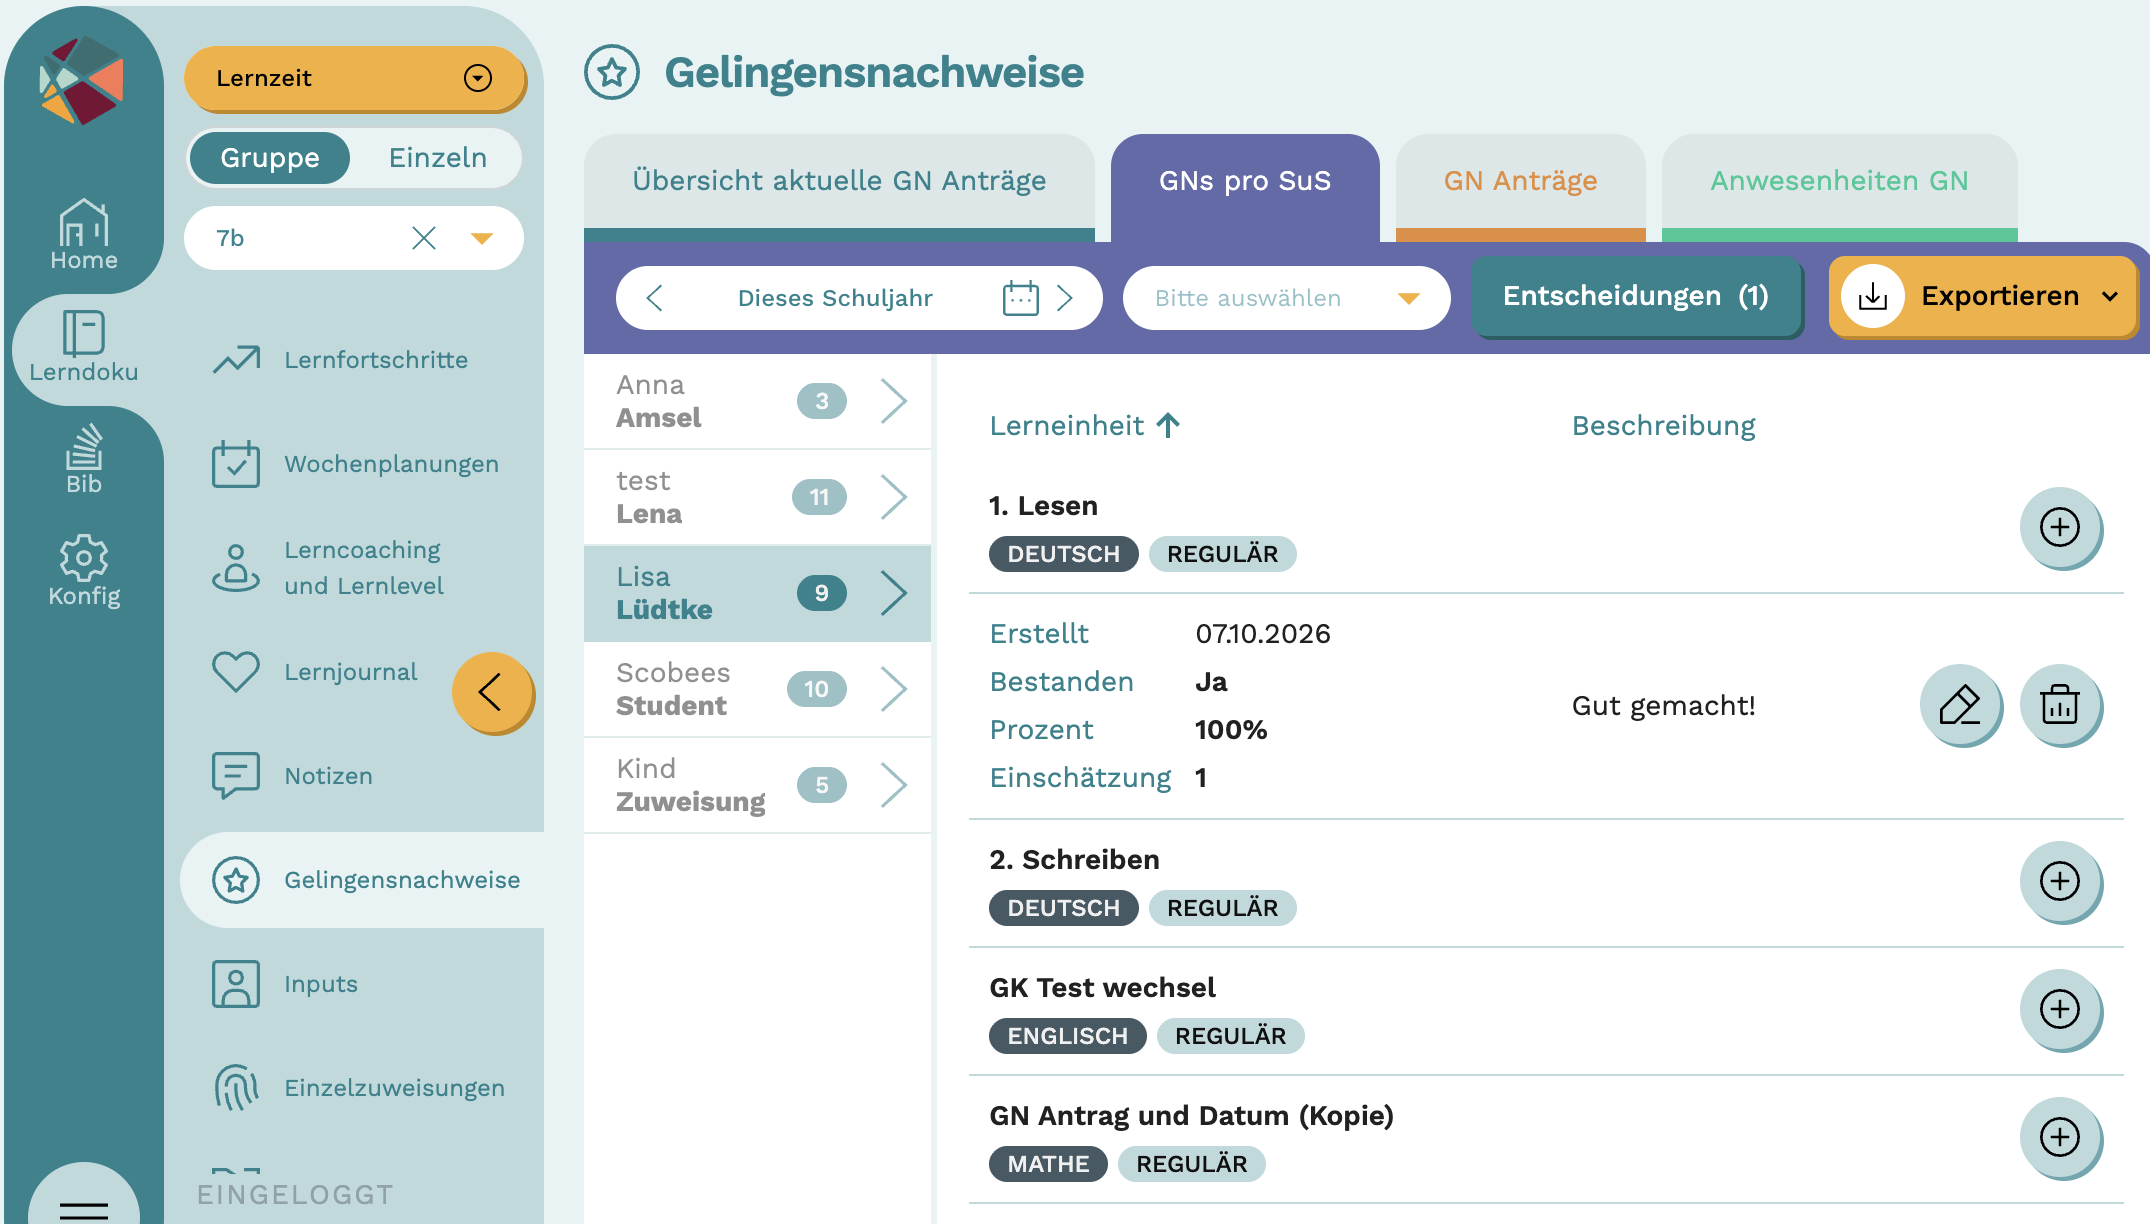
Task: Select student test Lena
Action: 758,497
